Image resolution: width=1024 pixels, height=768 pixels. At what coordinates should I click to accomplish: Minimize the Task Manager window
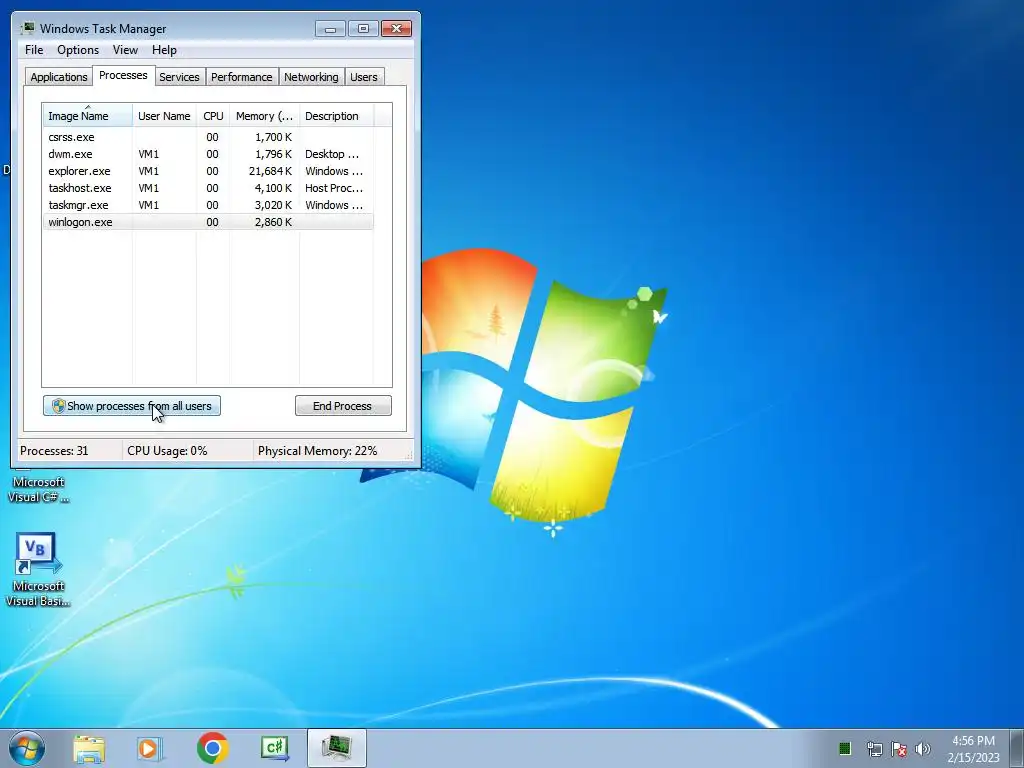pyautogui.click(x=330, y=29)
